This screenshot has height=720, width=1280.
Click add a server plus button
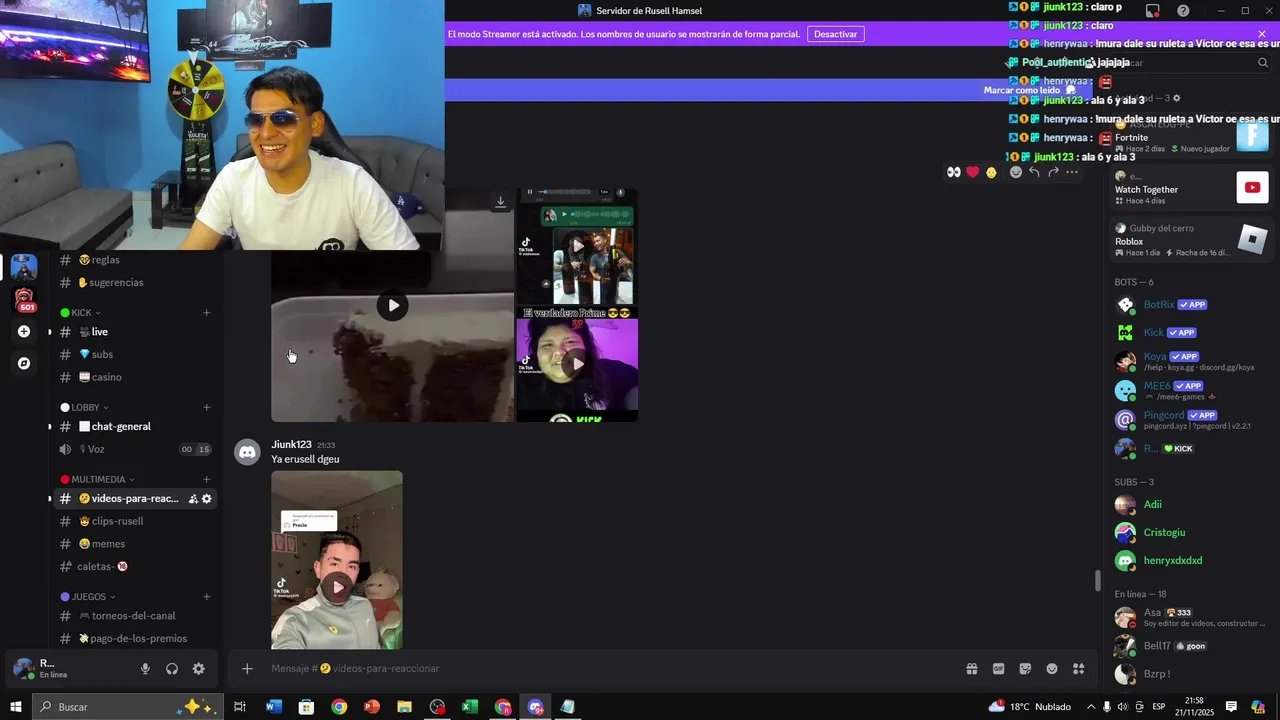[x=24, y=331]
